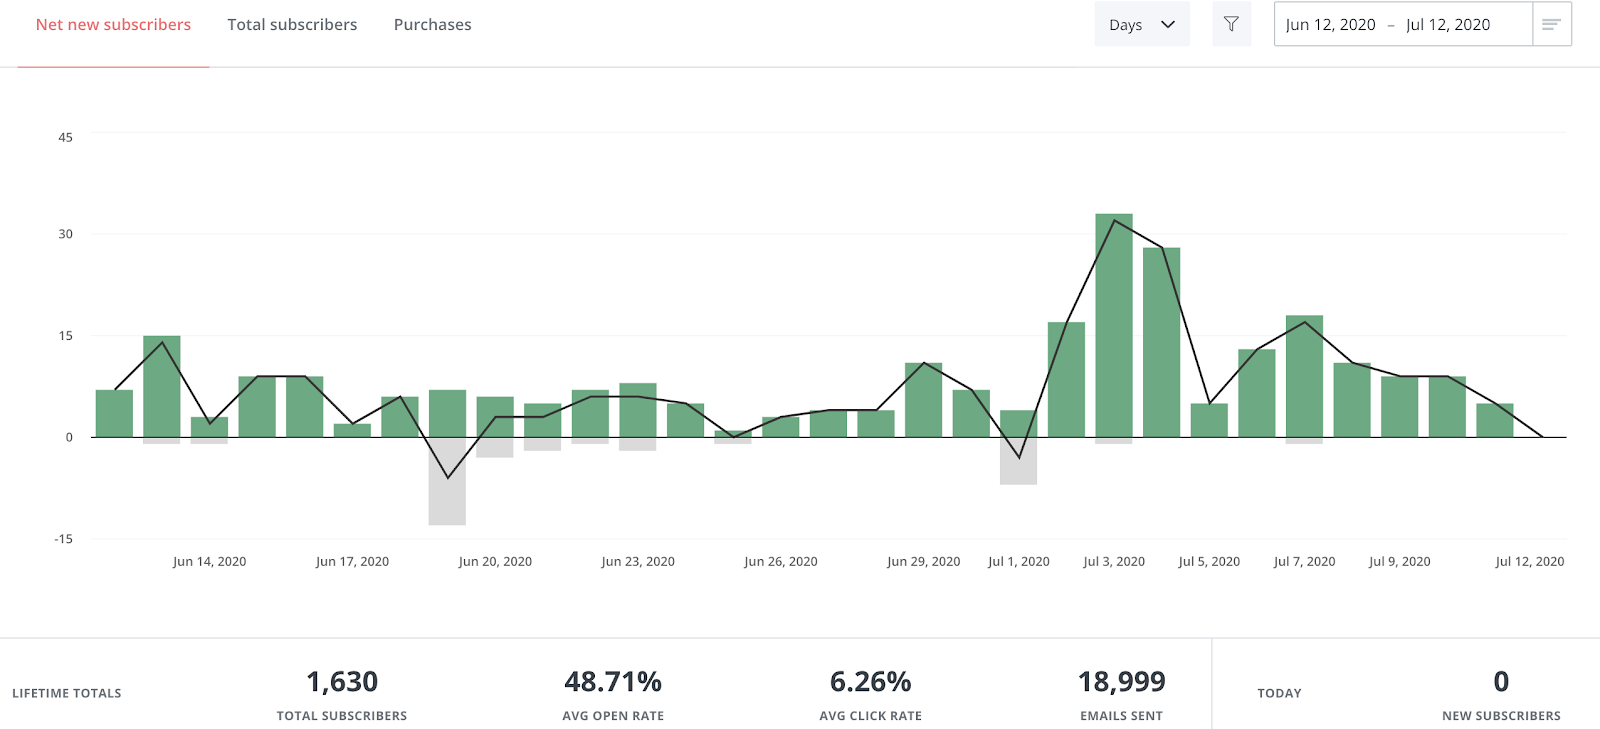Click the green bar at Jul 7, 2020

coord(1304,376)
